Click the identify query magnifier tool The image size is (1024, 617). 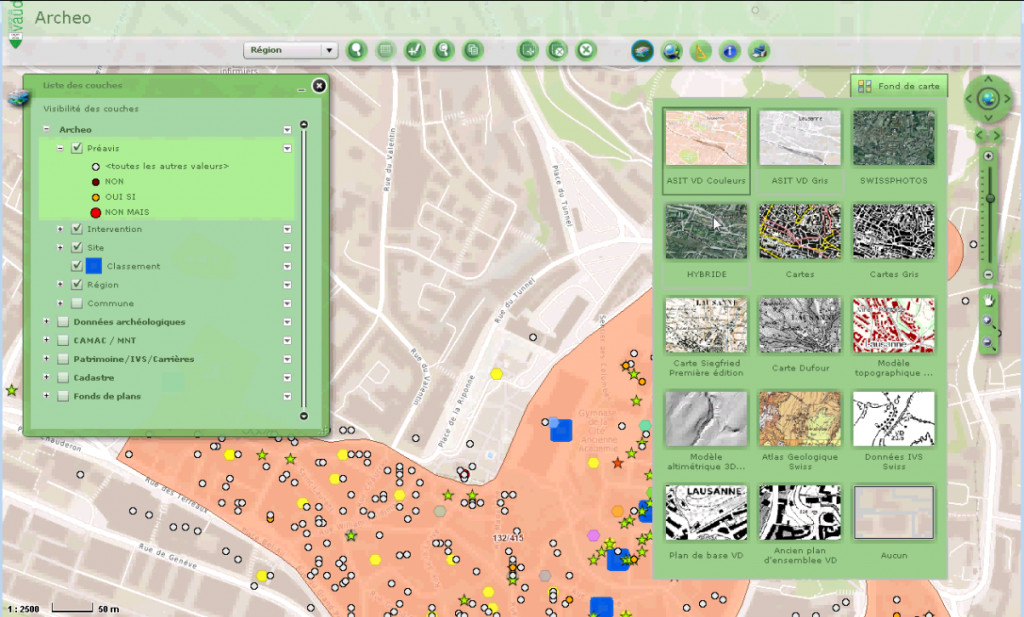444,50
